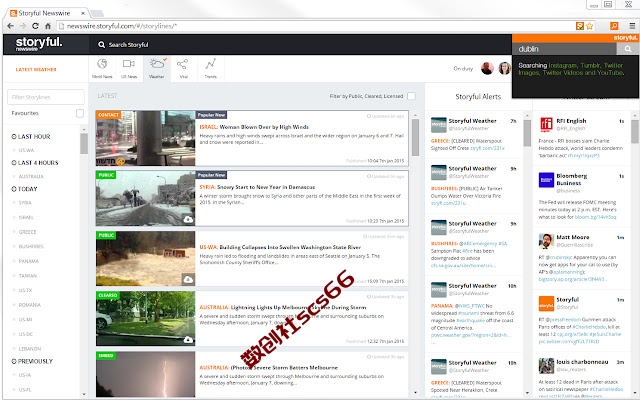Click the Storyful Weather avatar on the GREECE alert
This screenshot has height=400, width=640.
[x=439, y=124]
